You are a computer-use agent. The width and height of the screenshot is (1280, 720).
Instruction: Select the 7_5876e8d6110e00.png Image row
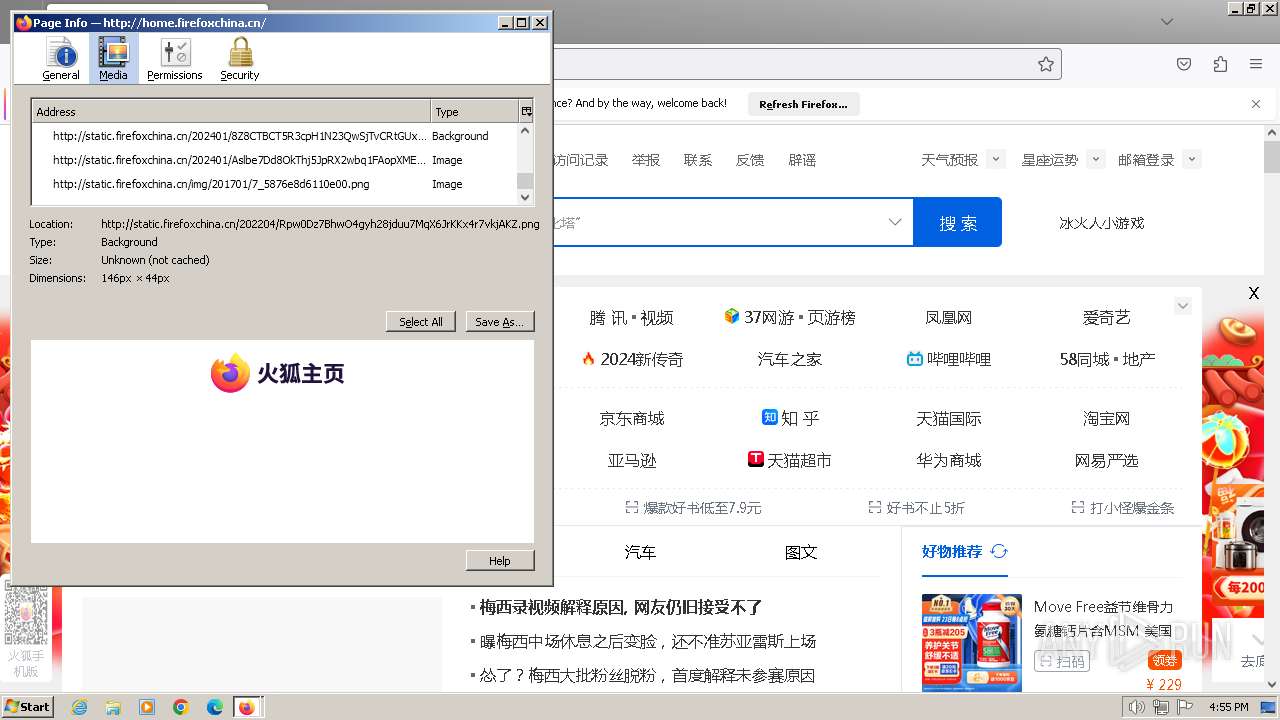(x=274, y=184)
